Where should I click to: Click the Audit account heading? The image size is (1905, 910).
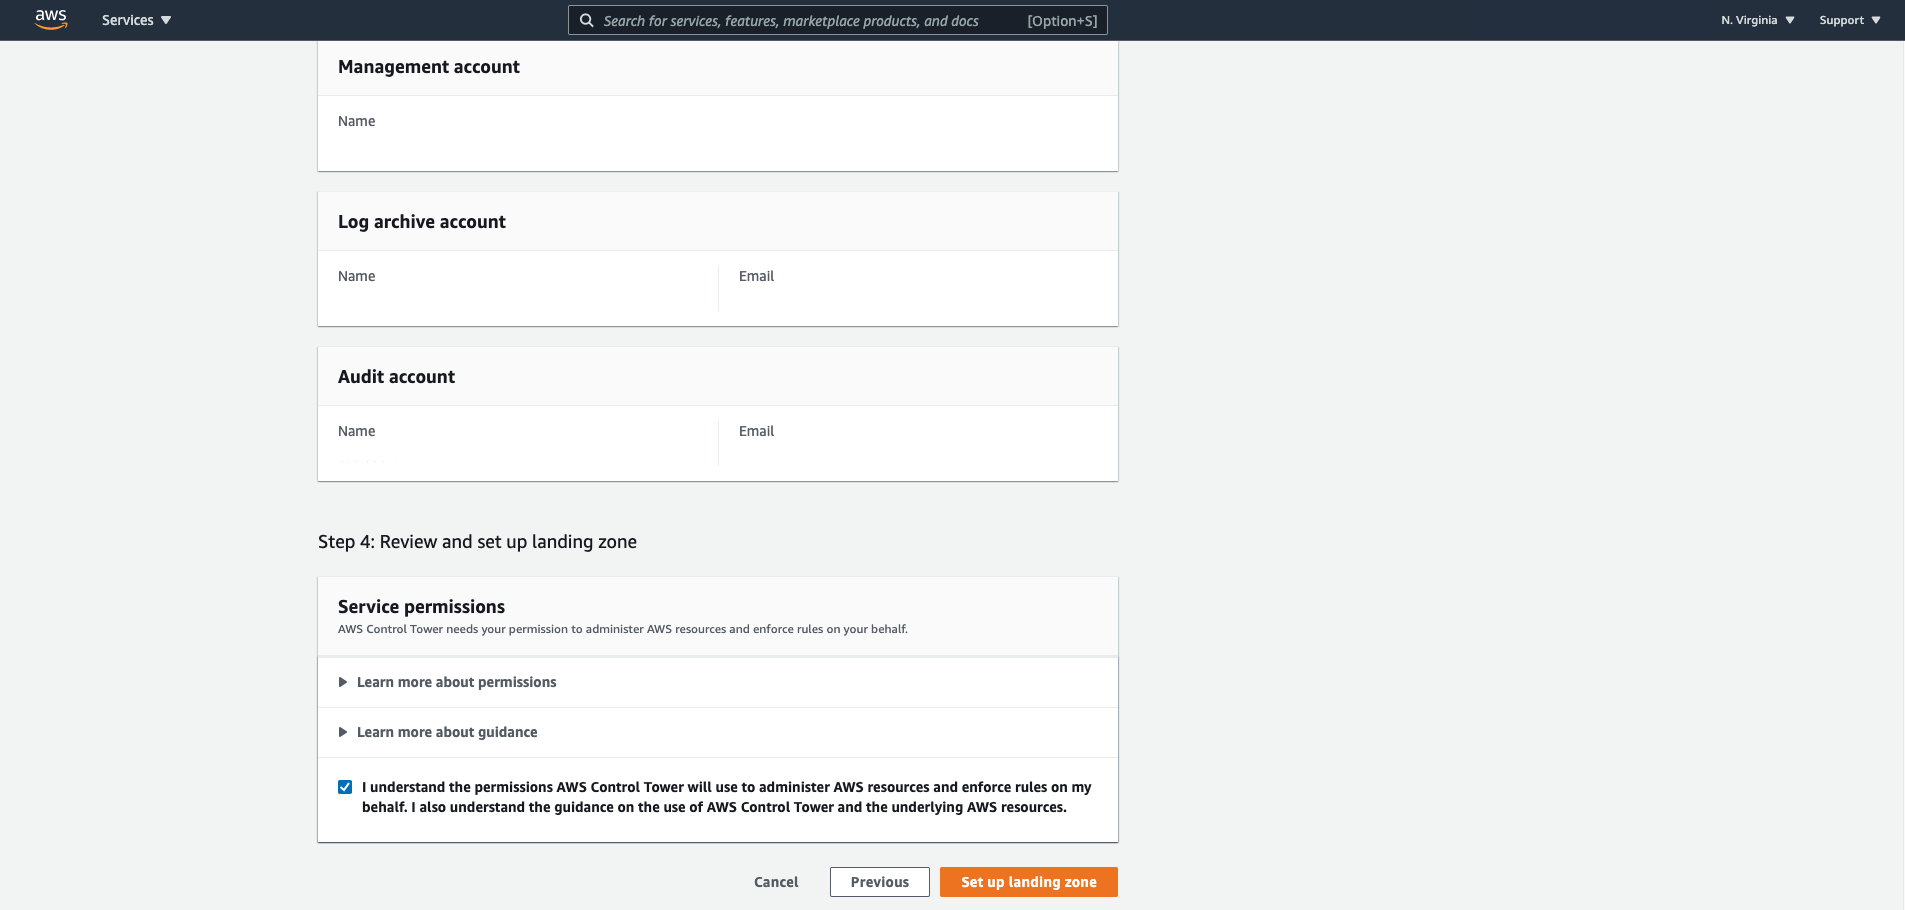[396, 377]
